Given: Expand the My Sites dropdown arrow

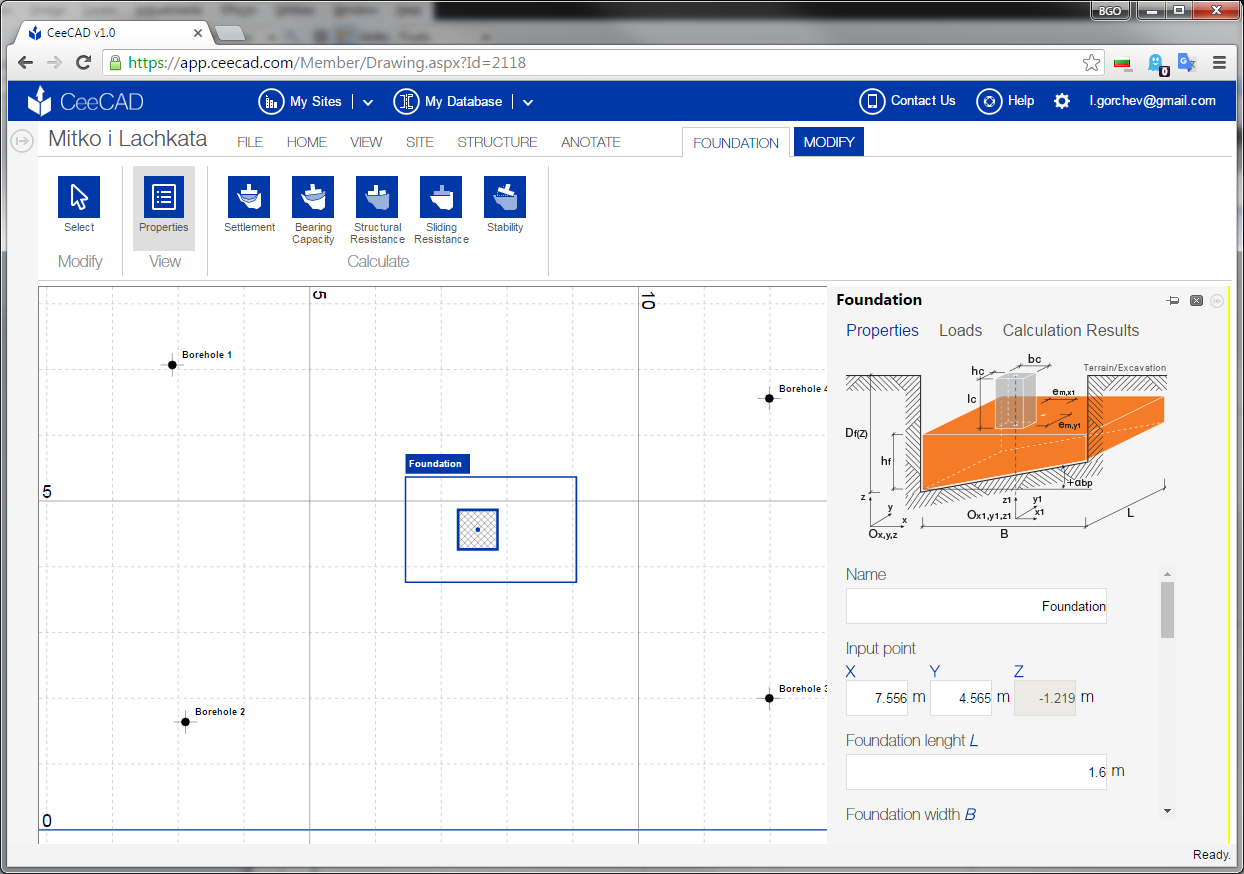Looking at the screenshot, I should 368,102.
